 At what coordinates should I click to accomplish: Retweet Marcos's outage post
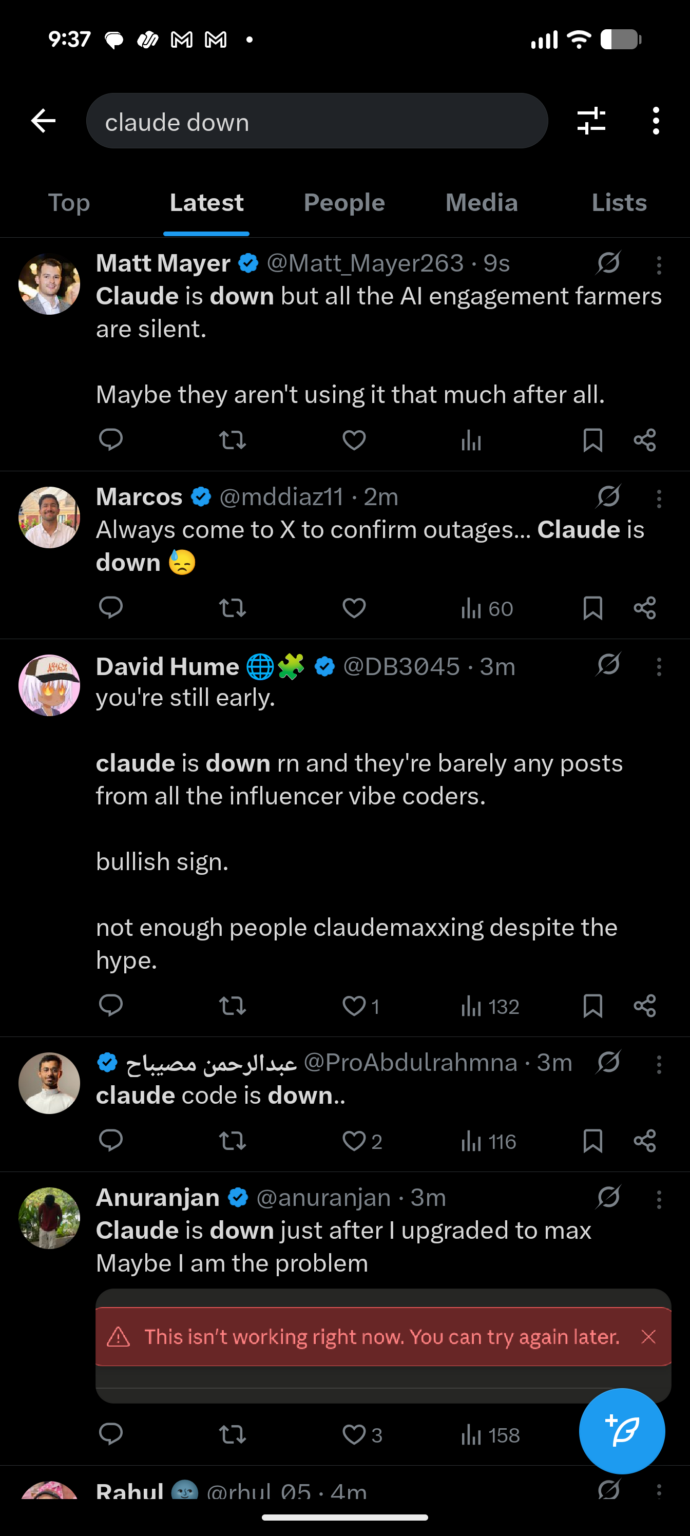tap(232, 608)
